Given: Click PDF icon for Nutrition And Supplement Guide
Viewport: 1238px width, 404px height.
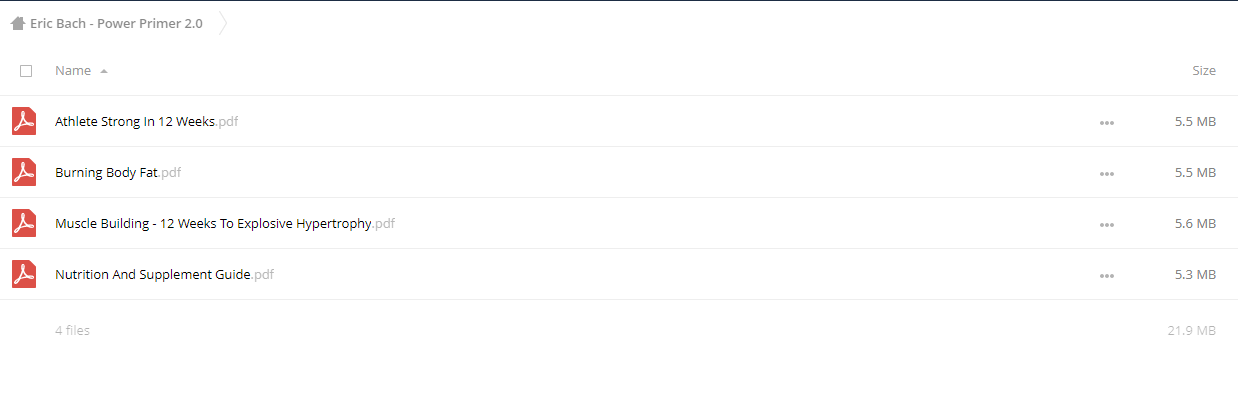Looking at the screenshot, I should tap(24, 274).
